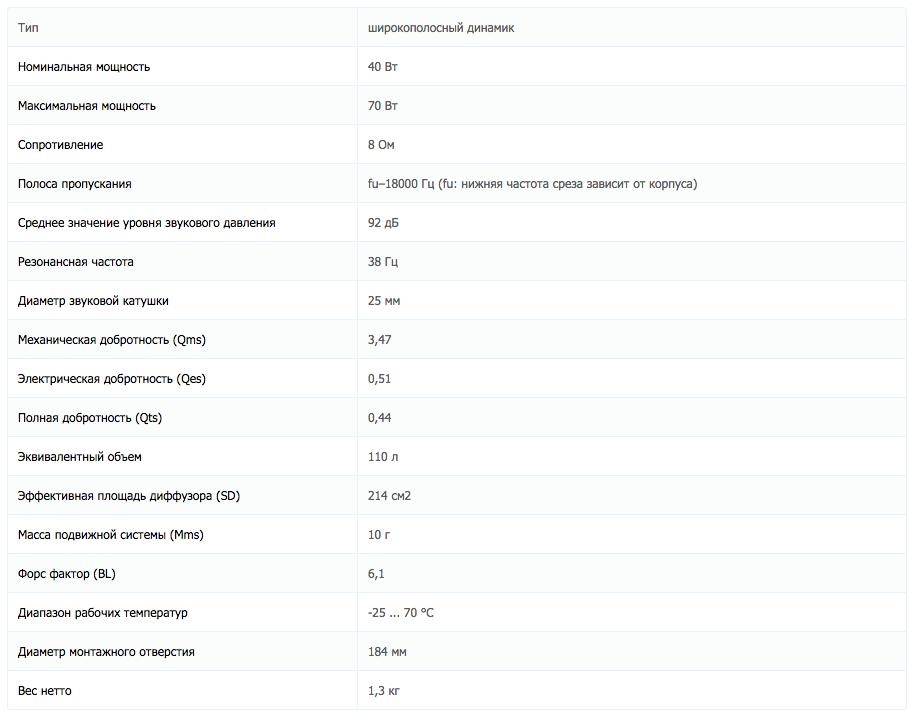Click the "Тип" row label

click(x=28, y=28)
